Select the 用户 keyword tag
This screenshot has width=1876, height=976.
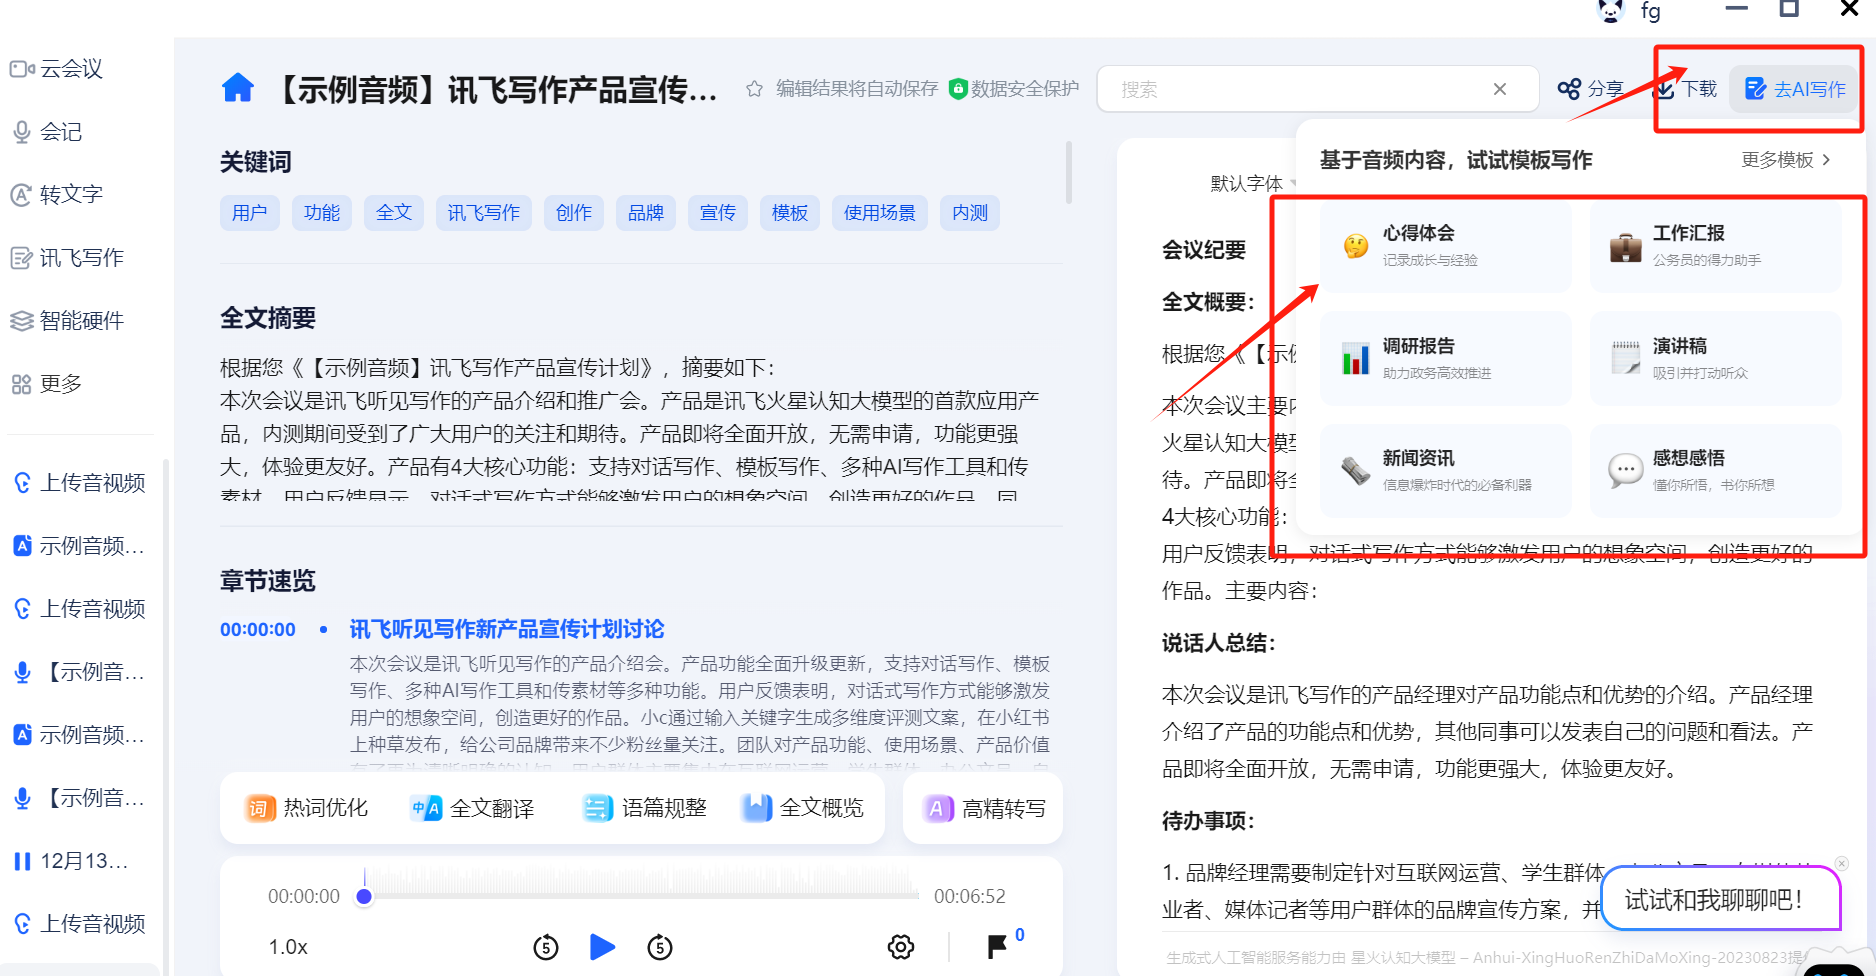click(250, 213)
